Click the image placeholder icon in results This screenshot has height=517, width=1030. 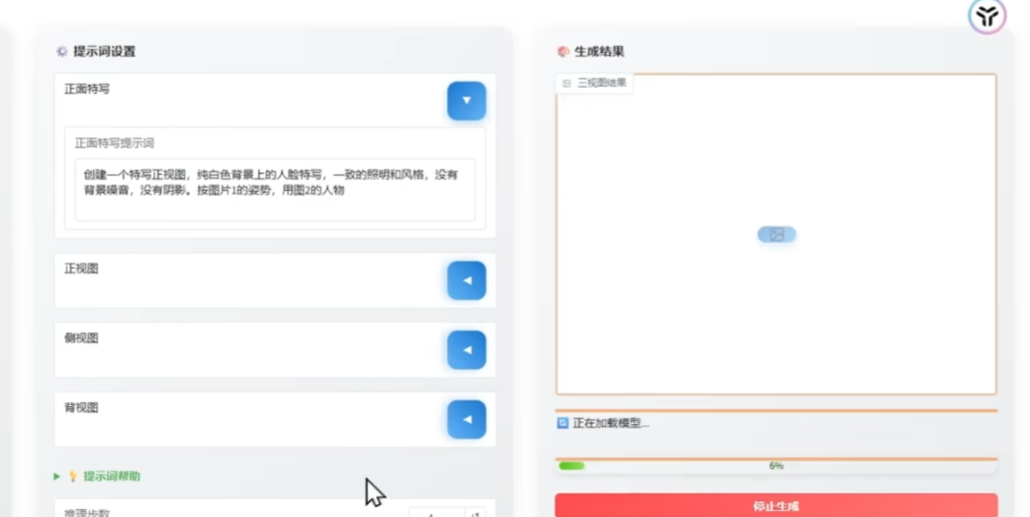coord(776,235)
